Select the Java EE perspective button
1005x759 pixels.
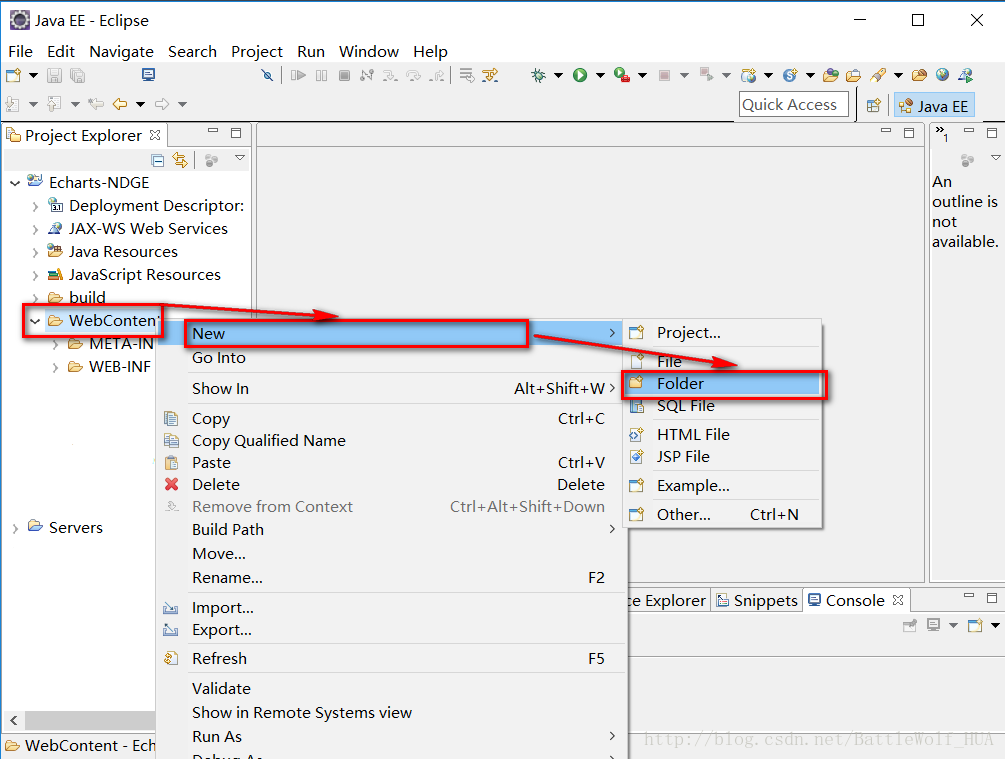click(x=934, y=106)
